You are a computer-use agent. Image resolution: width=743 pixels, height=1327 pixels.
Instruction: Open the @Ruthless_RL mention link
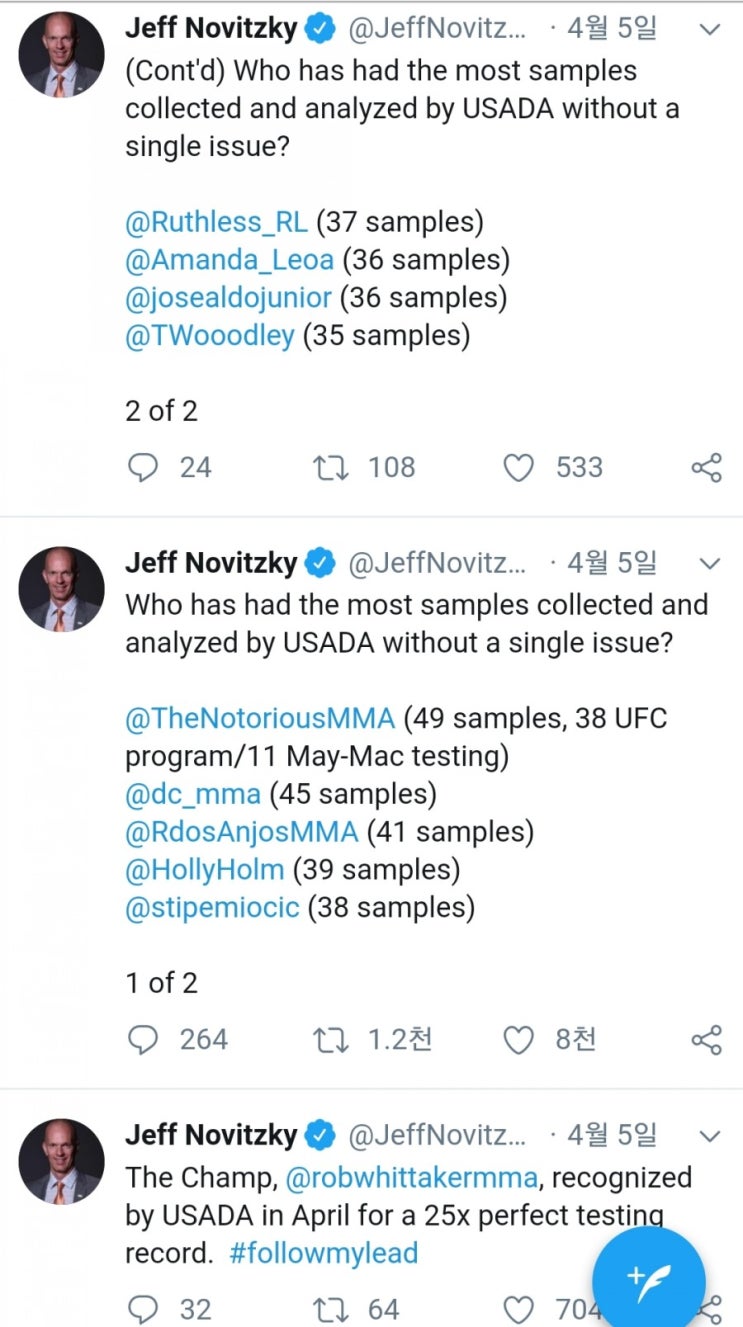pyautogui.click(x=216, y=221)
